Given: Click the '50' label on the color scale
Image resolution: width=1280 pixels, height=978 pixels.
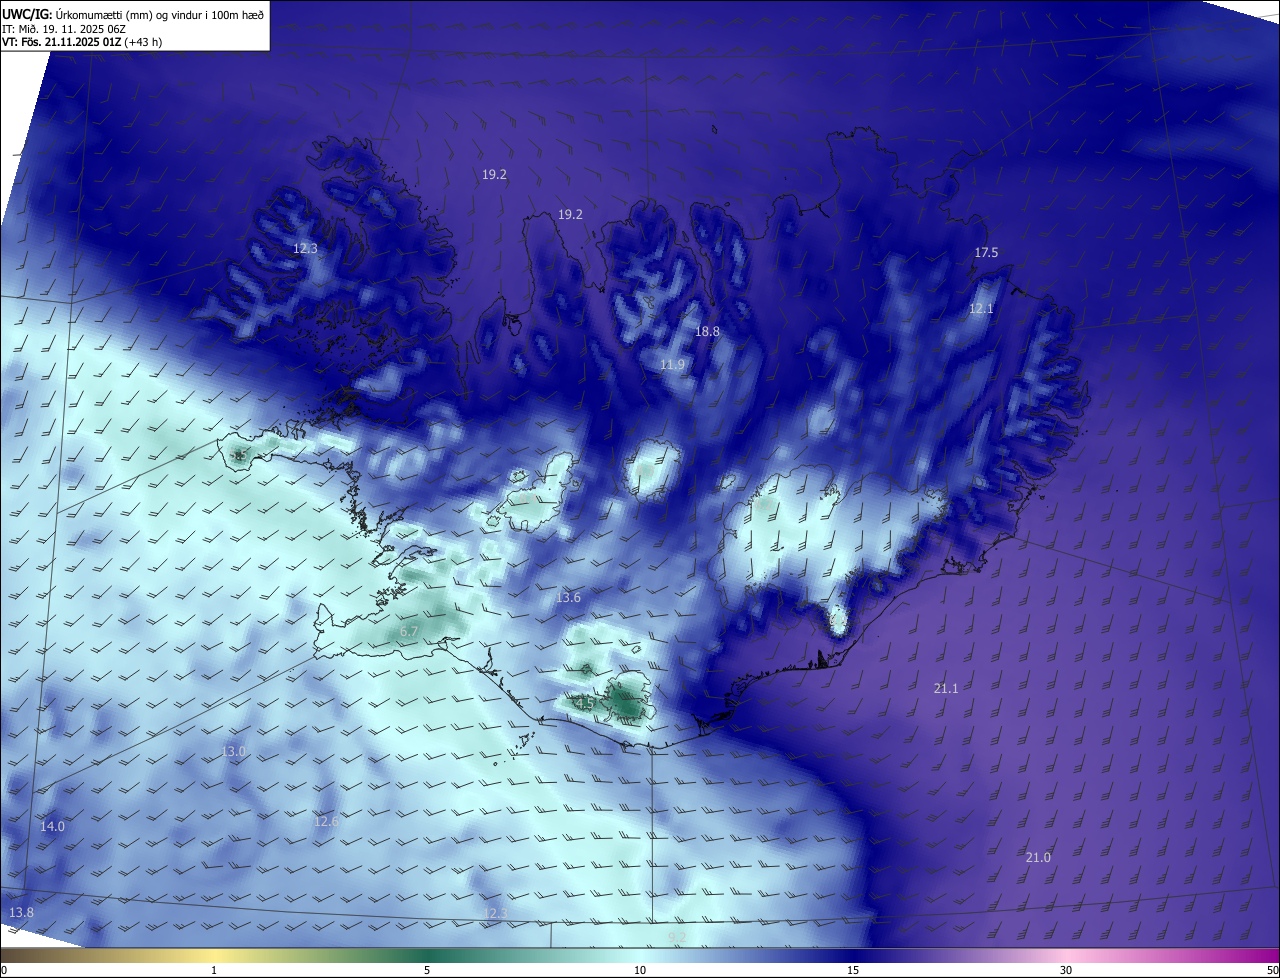Looking at the screenshot, I should point(1272,970).
